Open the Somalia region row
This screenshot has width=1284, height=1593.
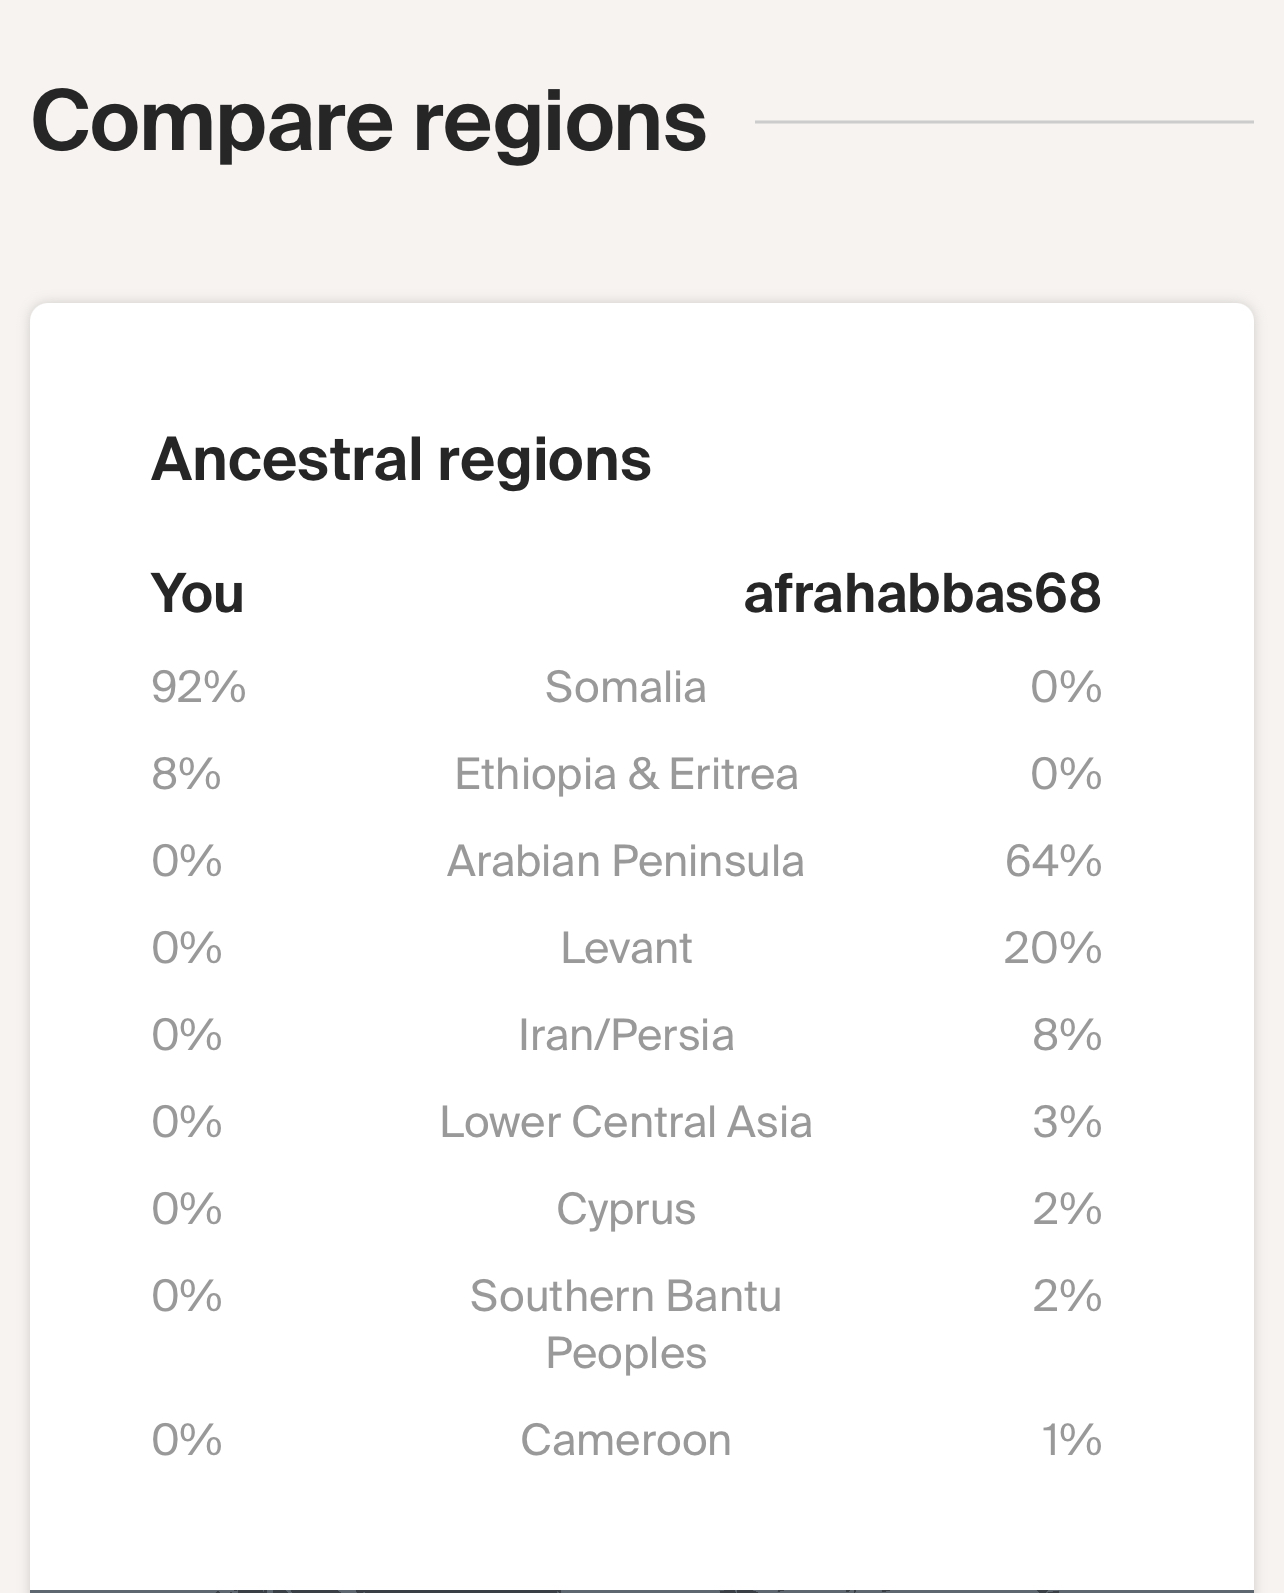tap(626, 687)
